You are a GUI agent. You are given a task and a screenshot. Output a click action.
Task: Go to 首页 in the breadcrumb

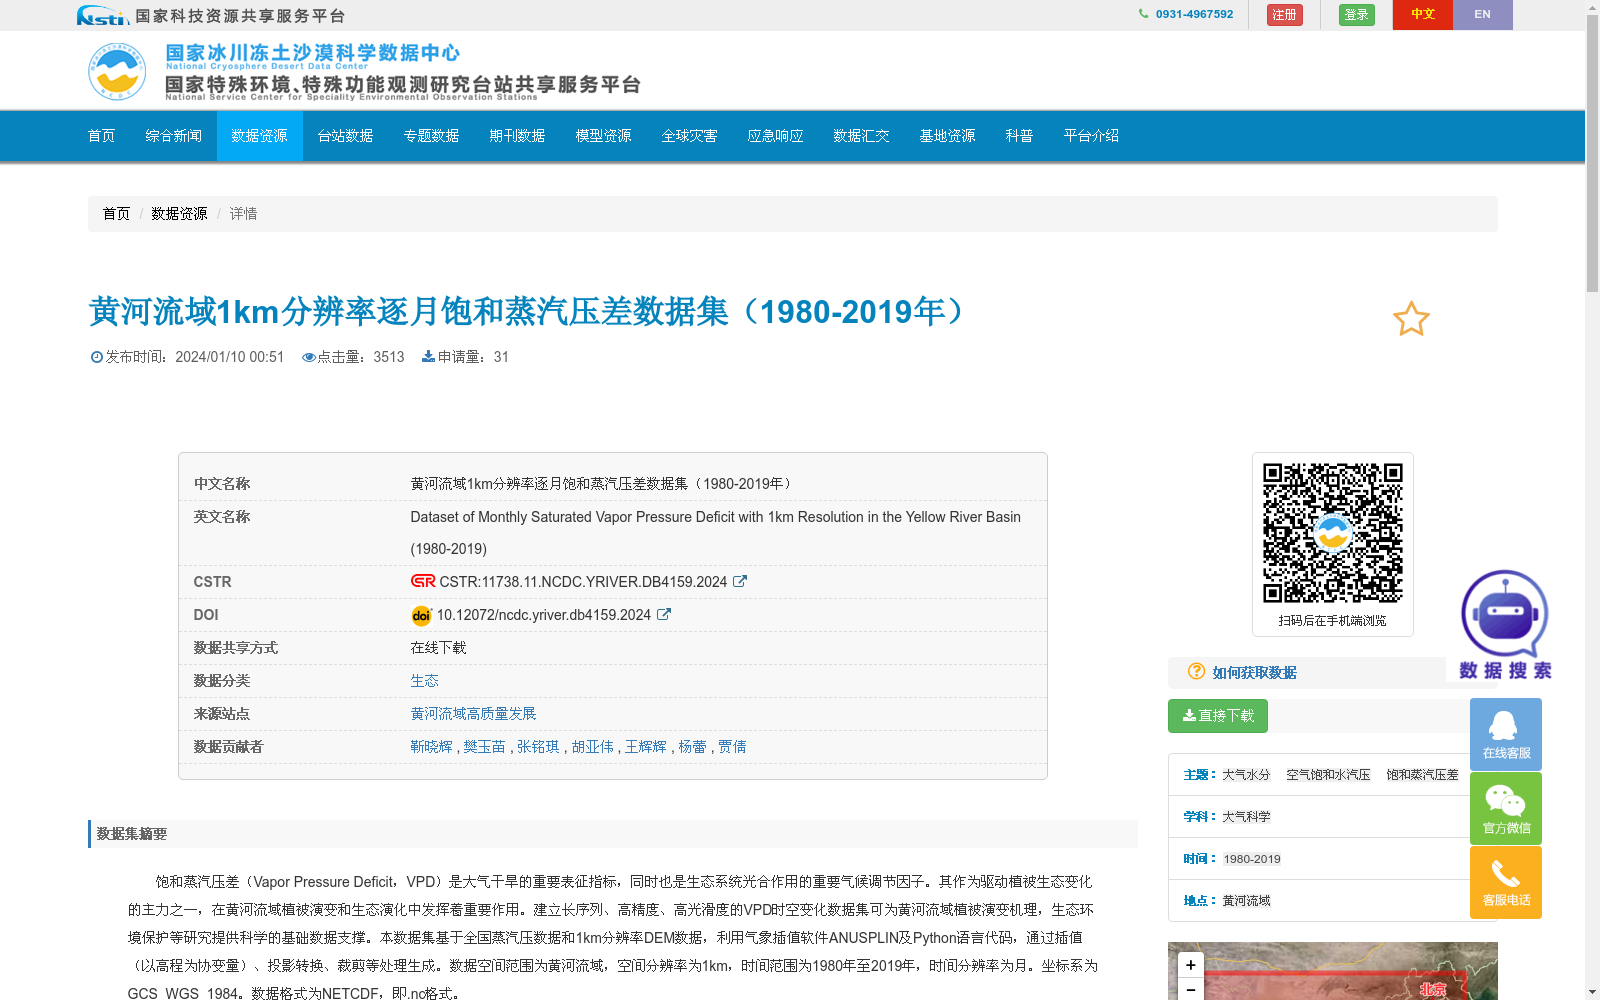(116, 214)
